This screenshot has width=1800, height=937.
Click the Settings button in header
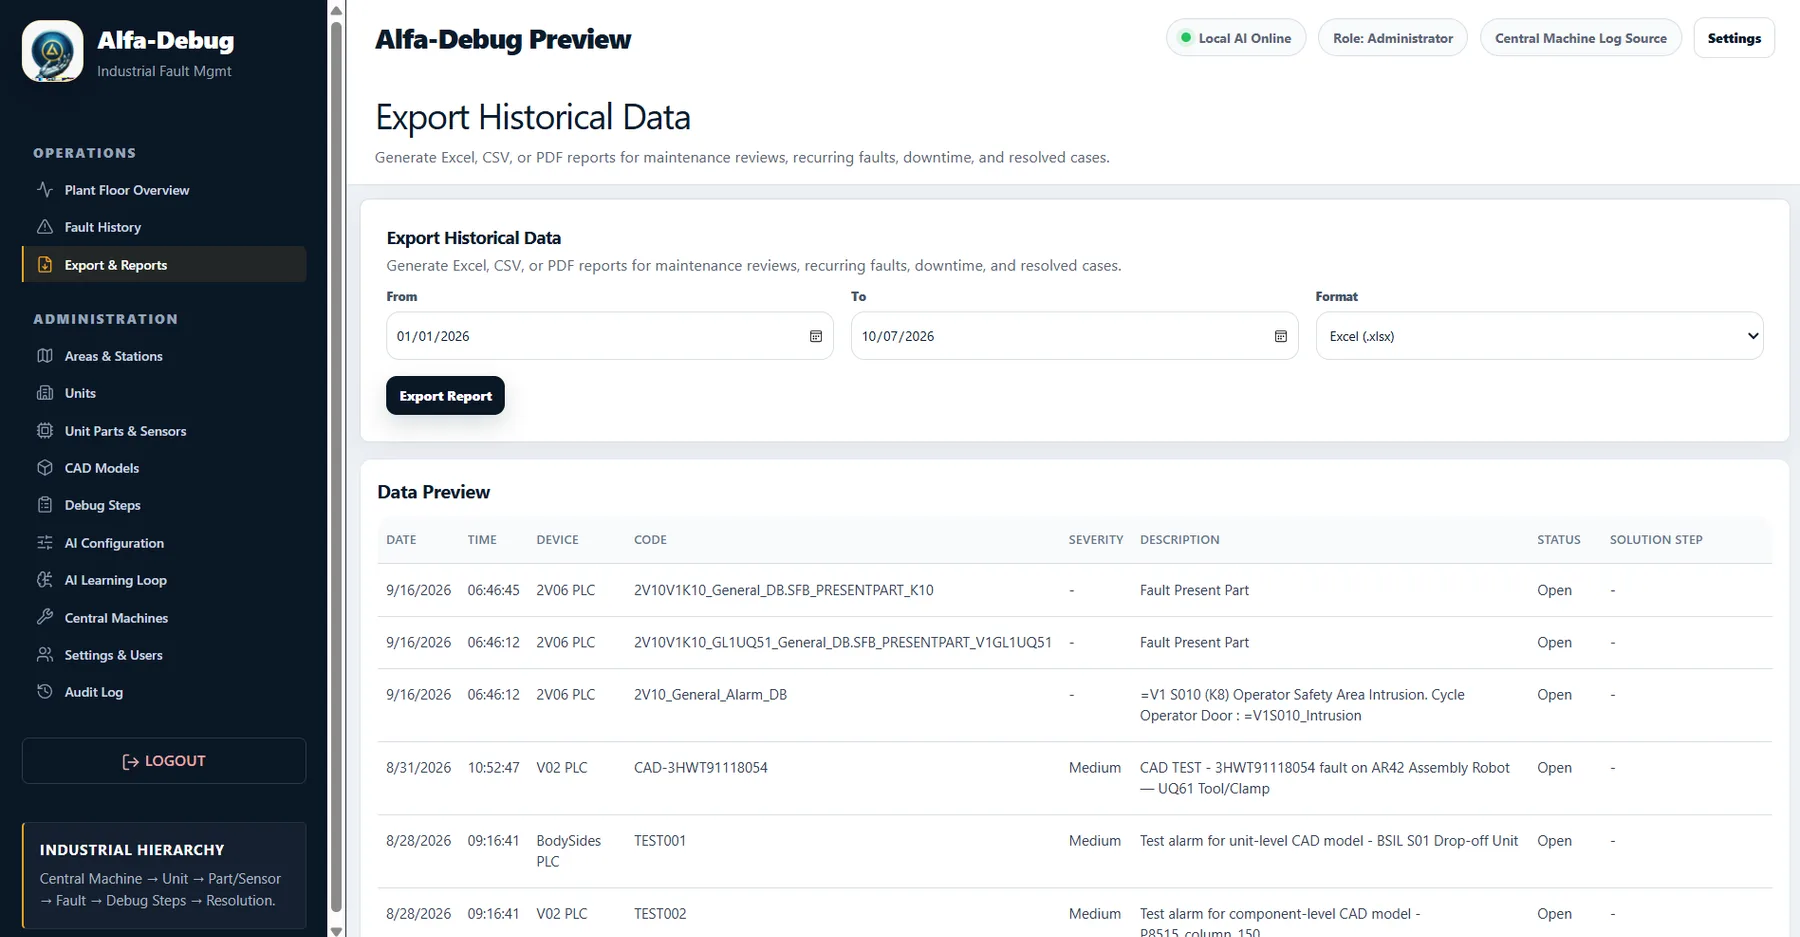1734,38
